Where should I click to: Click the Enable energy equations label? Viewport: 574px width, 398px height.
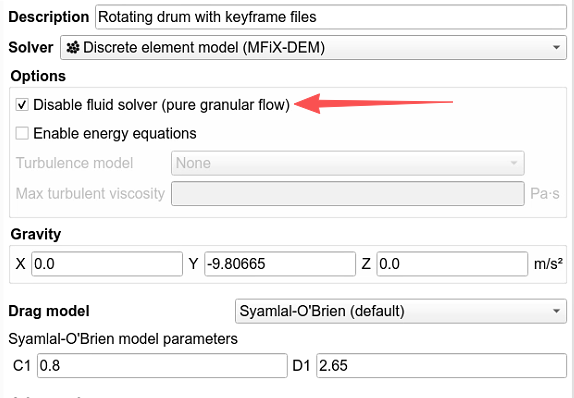(115, 133)
